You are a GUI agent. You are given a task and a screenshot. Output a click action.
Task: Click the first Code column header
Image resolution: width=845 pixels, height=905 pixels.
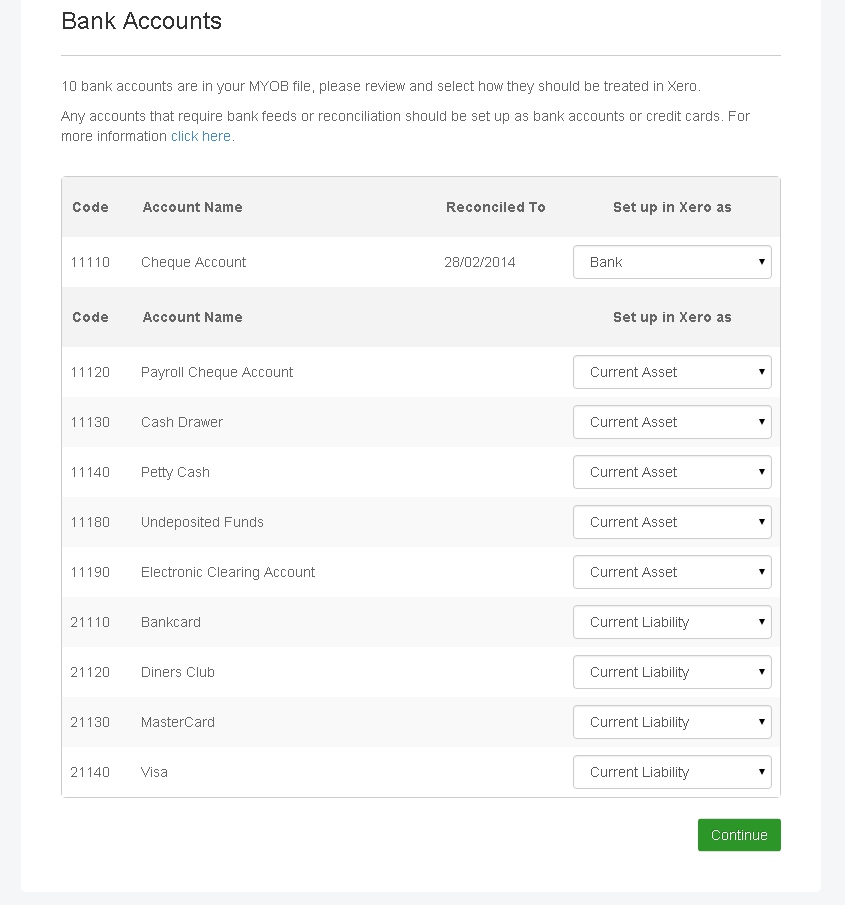(90, 207)
